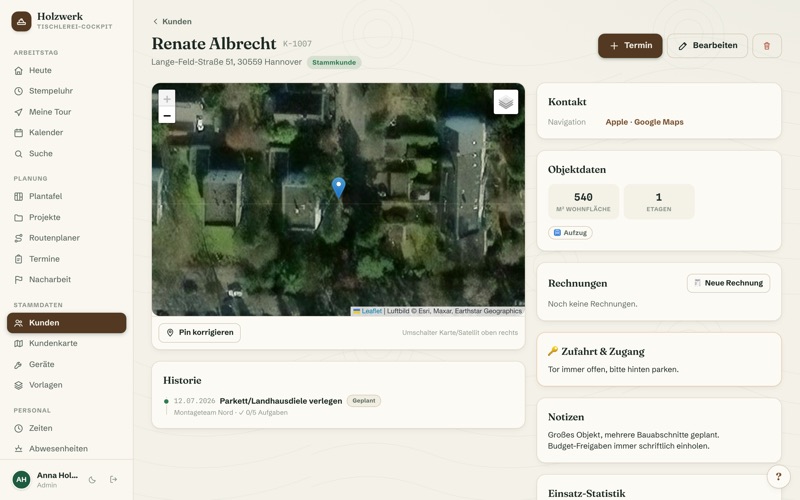The width and height of the screenshot is (800, 500).
Task: Click the Projekte folder icon
Action: [18, 217]
